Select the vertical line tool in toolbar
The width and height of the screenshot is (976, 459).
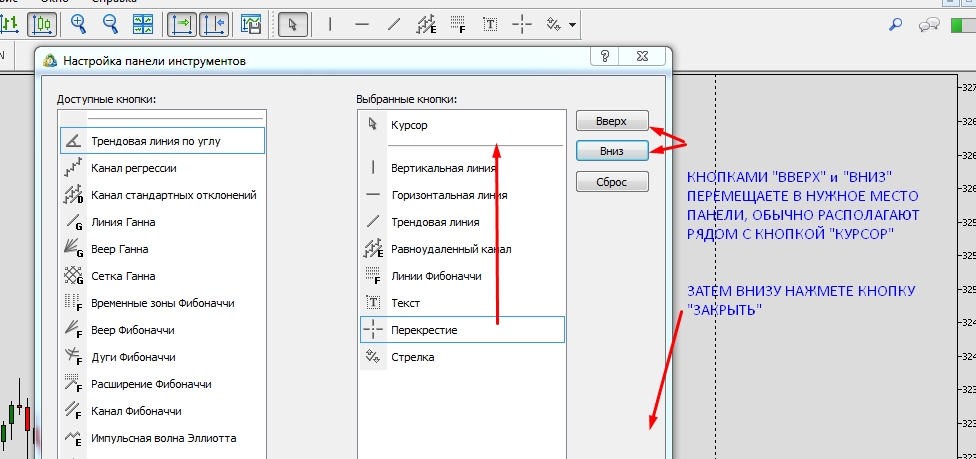click(x=330, y=25)
